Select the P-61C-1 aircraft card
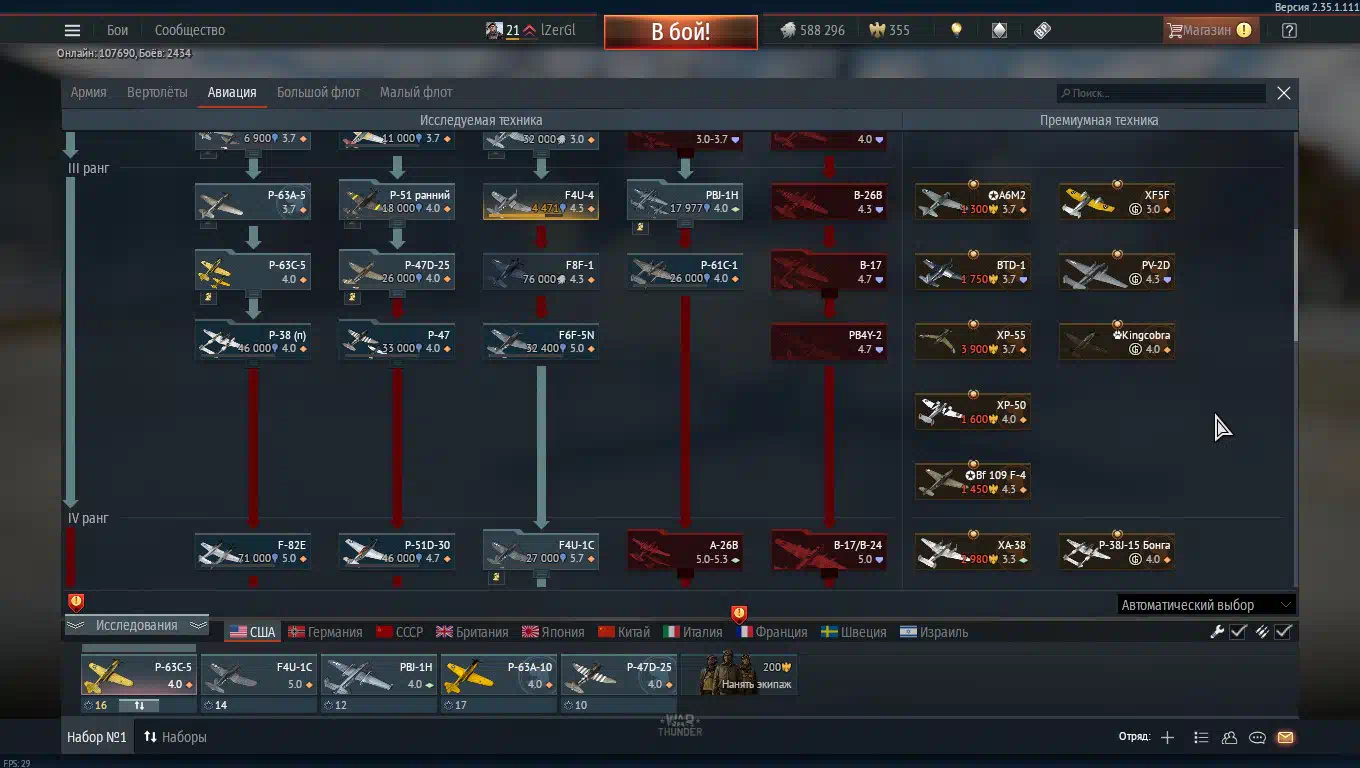This screenshot has width=1360, height=768. click(x=685, y=272)
